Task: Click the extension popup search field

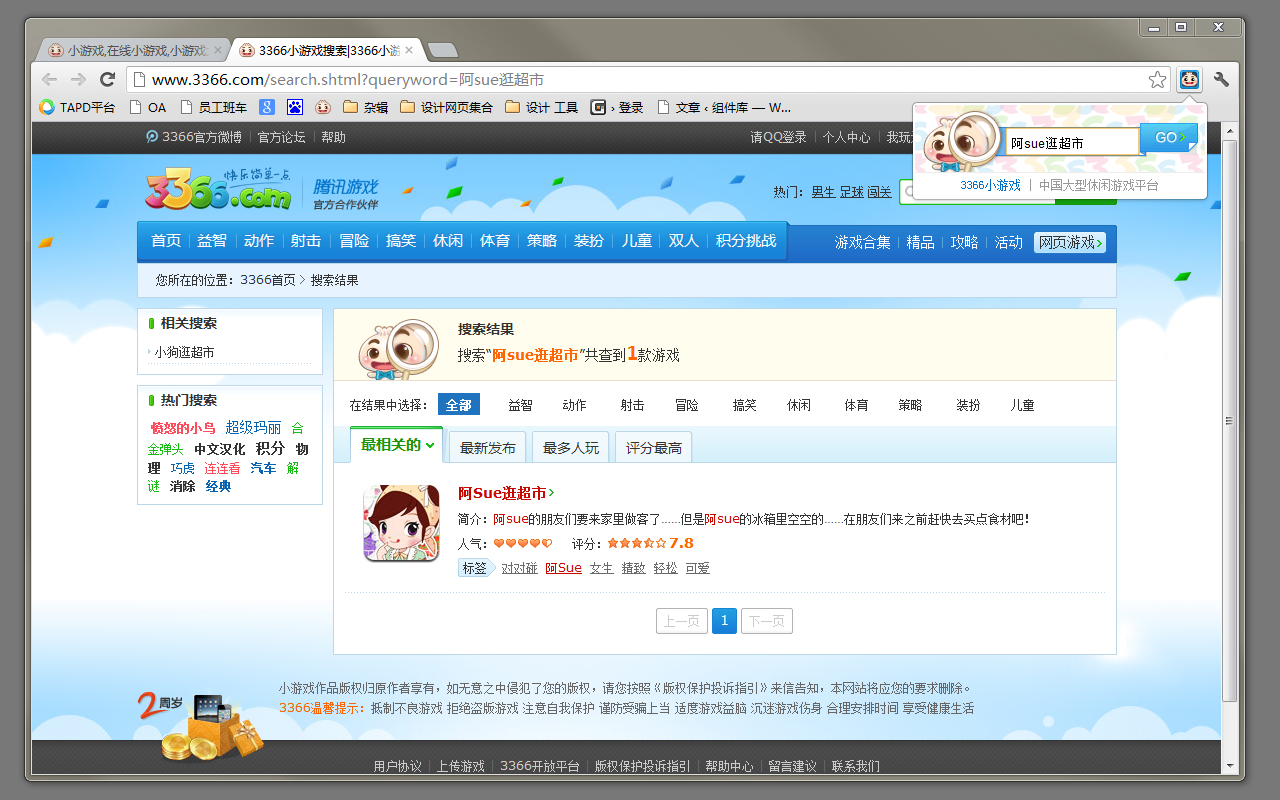Action: 1073,142
